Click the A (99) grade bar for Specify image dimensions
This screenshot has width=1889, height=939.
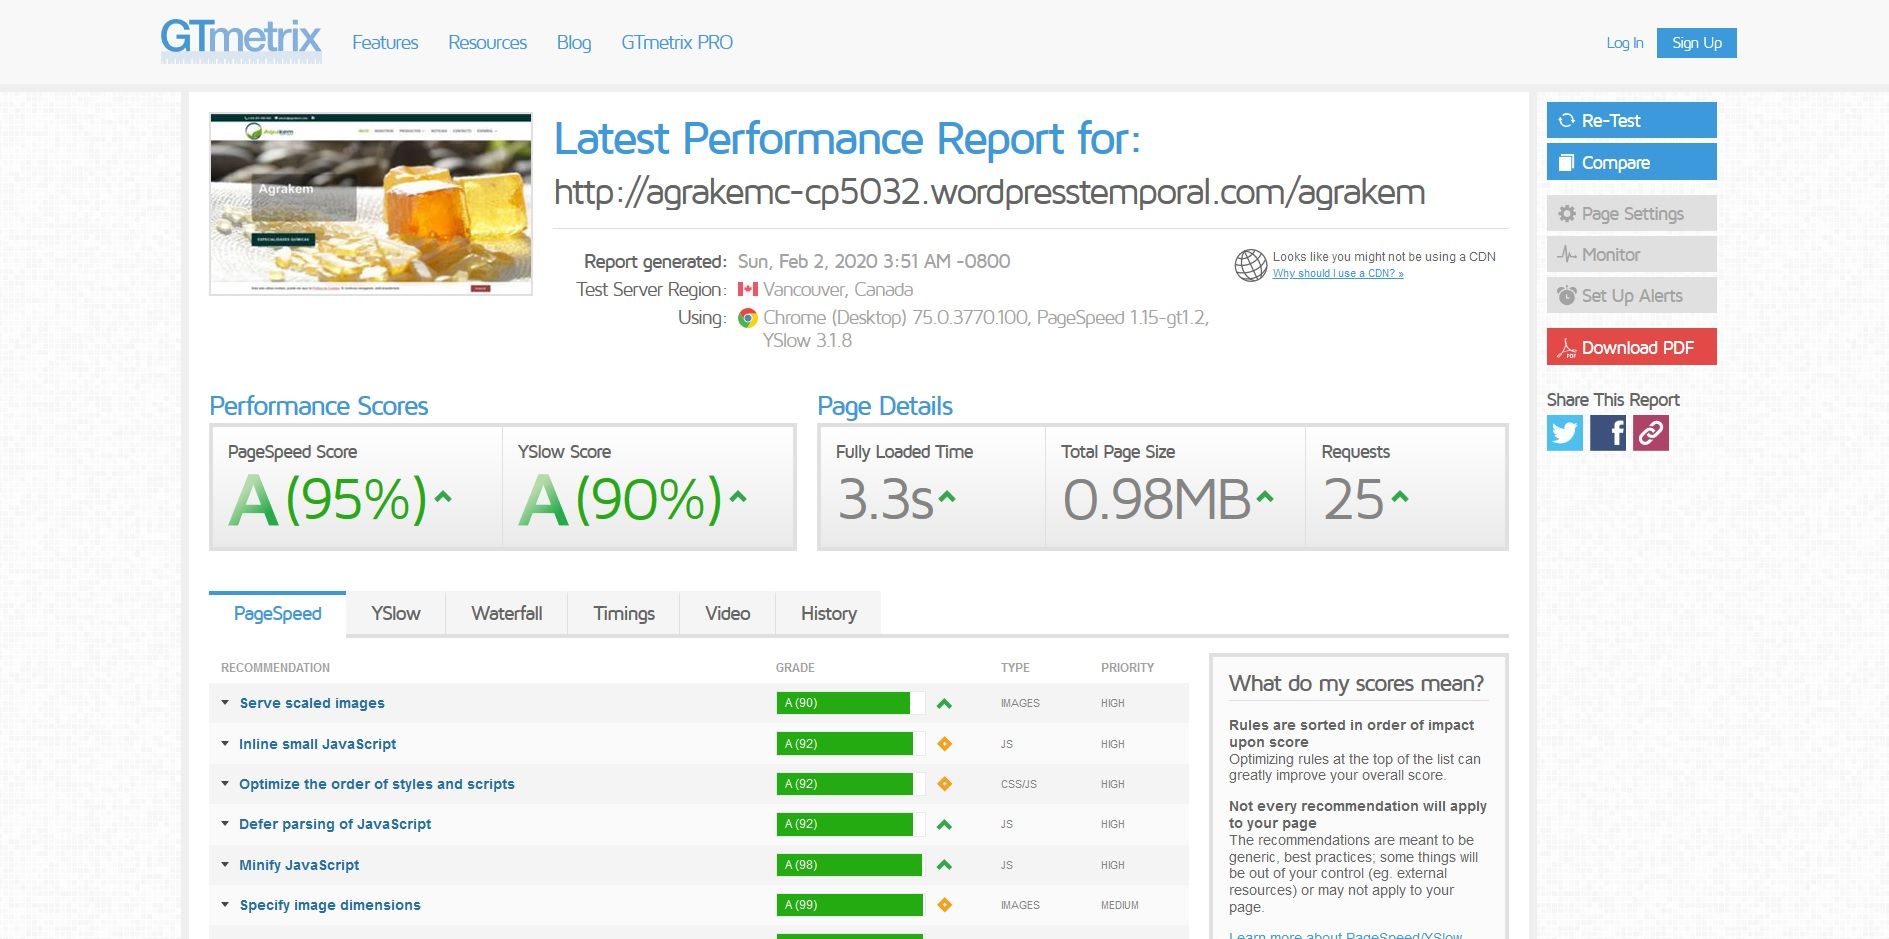pyautogui.click(x=850, y=905)
